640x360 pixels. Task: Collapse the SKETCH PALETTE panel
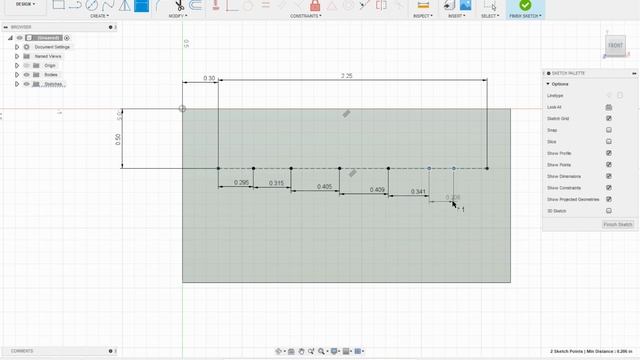pyautogui.click(x=634, y=73)
